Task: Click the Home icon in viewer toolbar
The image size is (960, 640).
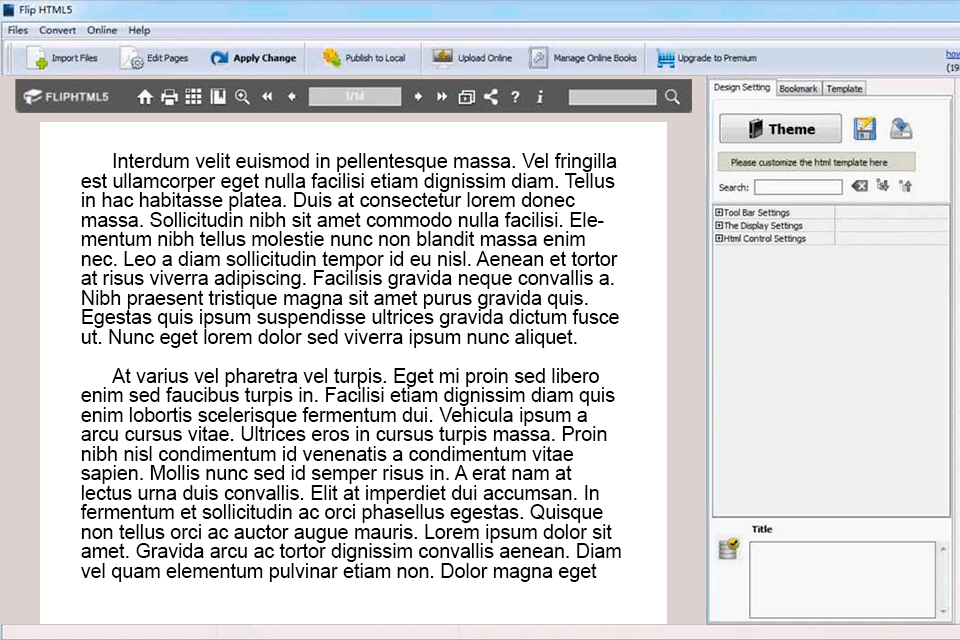Action: (x=144, y=97)
